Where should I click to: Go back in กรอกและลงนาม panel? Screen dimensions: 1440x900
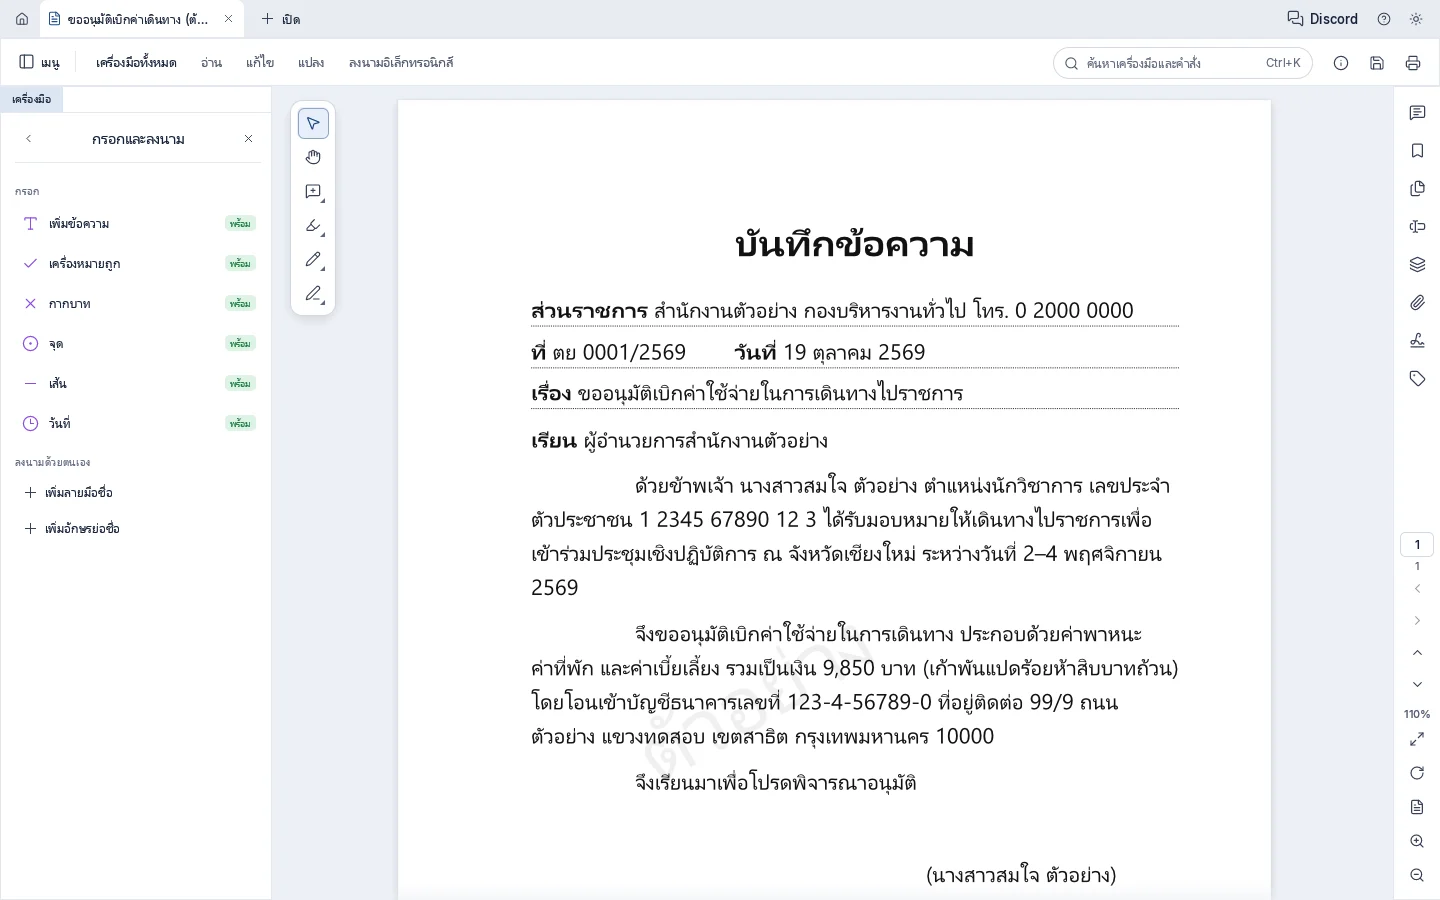click(x=29, y=139)
